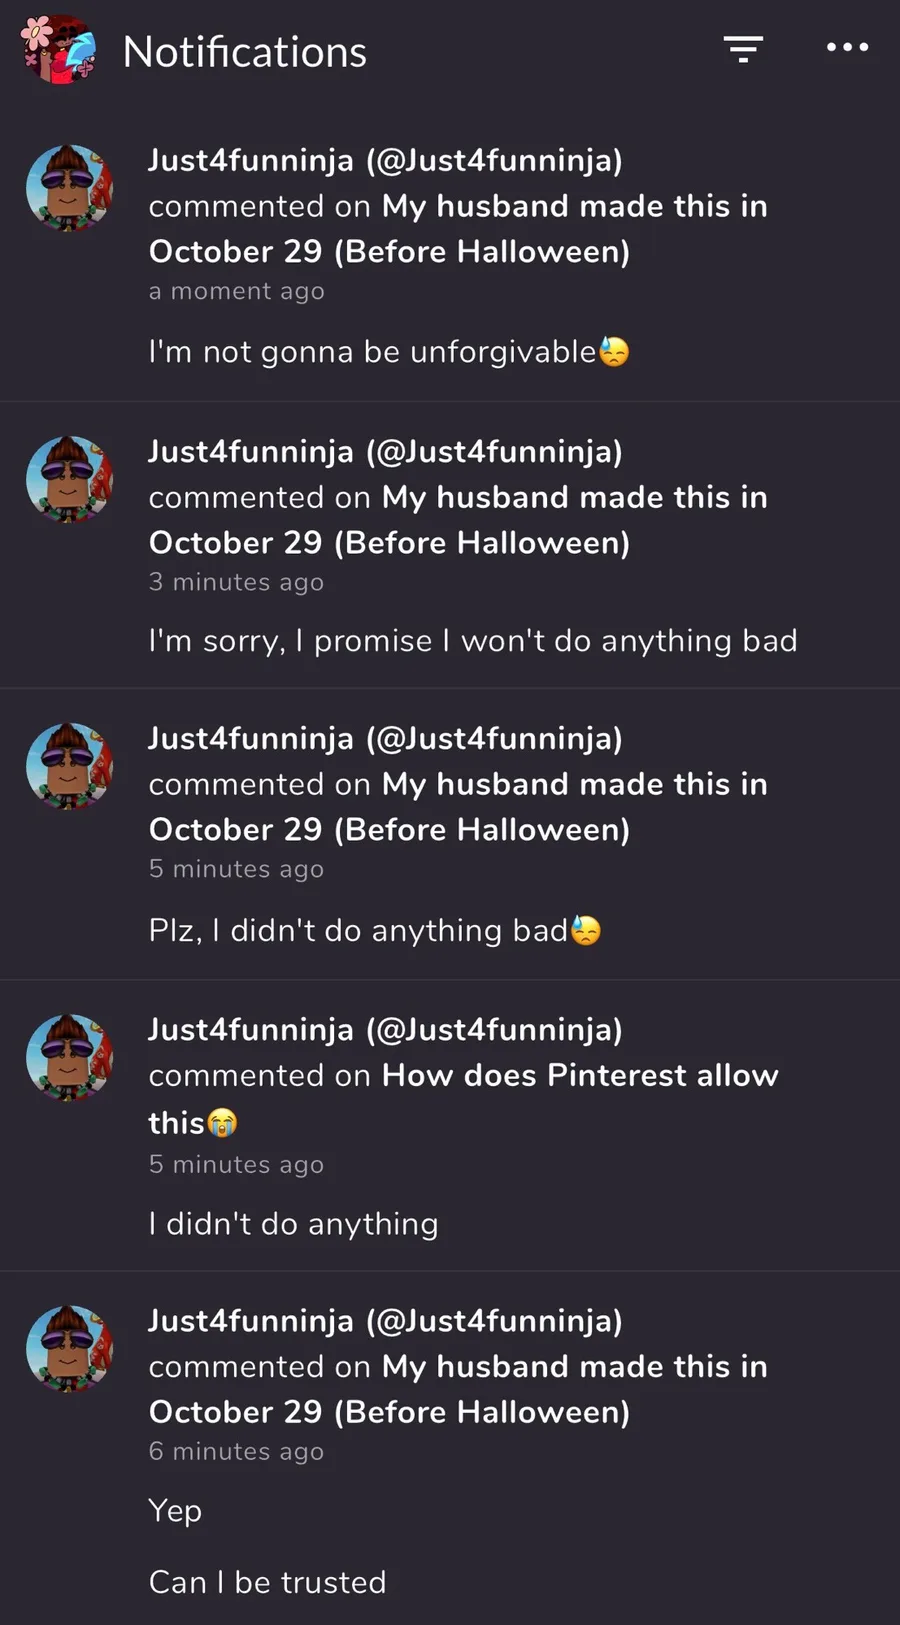This screenshot has width=900, height=1625.
Task: Open comment "I'm sorry, I promise I won't do anything bad"
Action: point(472,641)
